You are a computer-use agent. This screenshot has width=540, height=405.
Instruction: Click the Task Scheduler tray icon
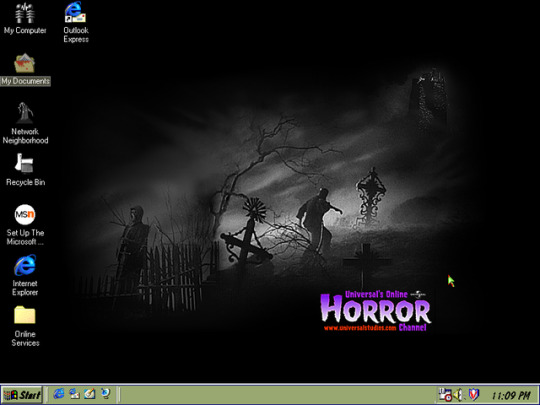pos(445,395)
